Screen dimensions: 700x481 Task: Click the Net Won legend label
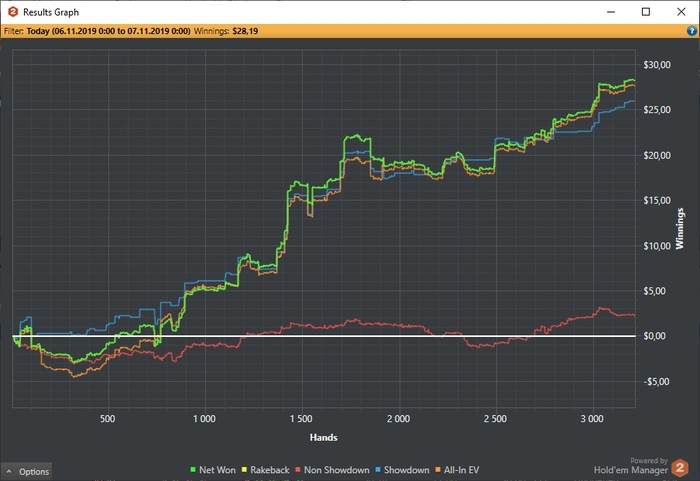coord(217,470)
